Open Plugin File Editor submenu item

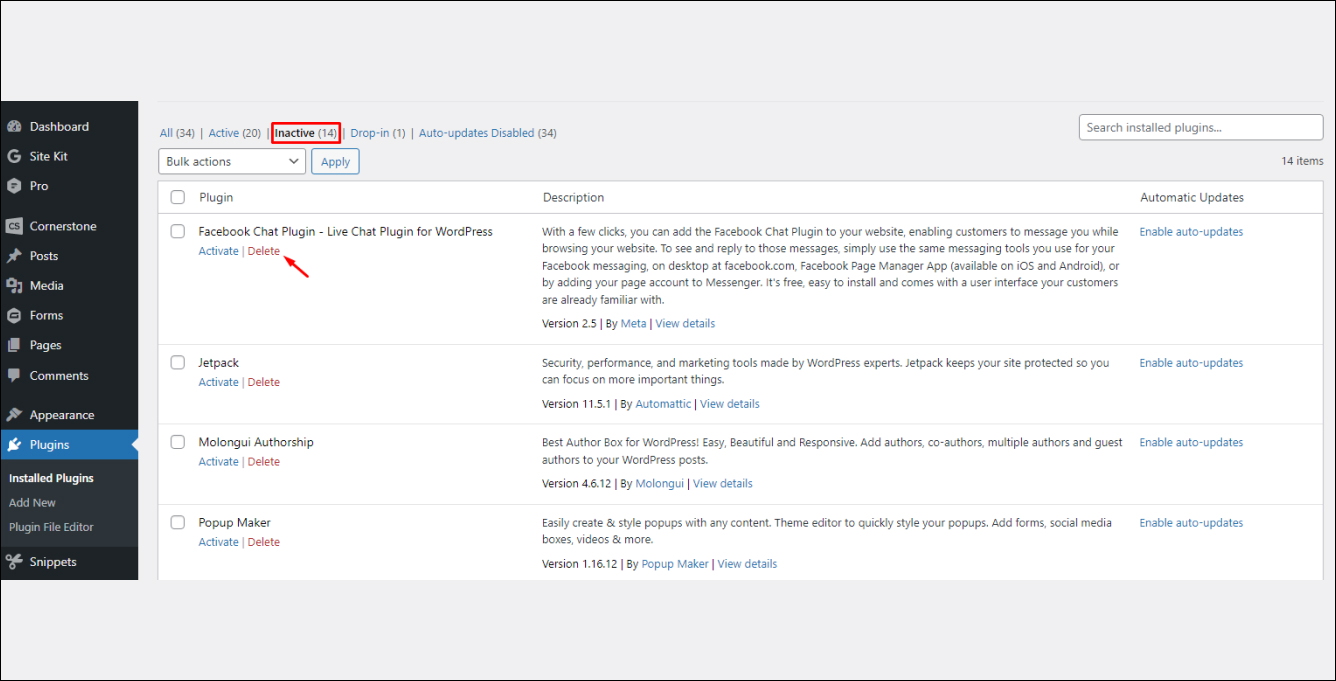[51, 527]
